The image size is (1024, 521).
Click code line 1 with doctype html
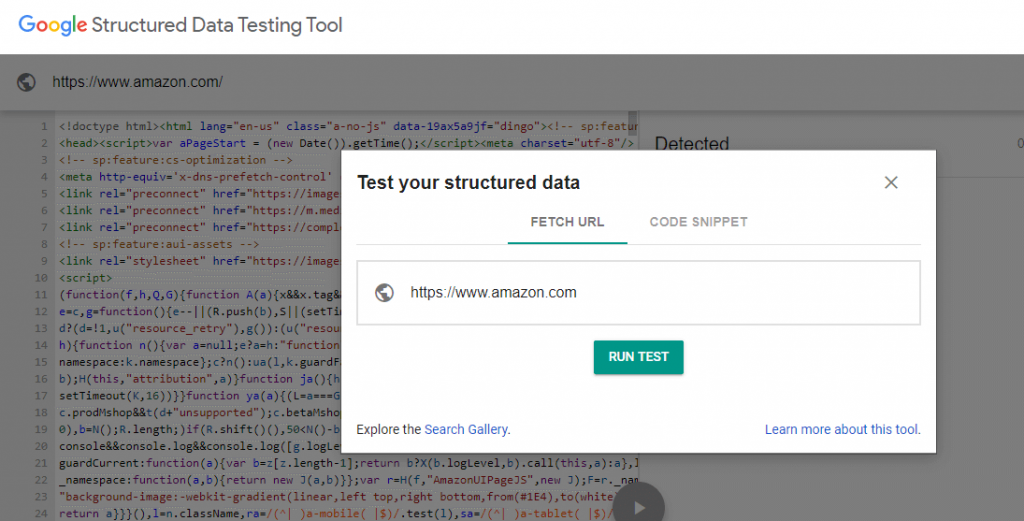click(x=348, y=126)
